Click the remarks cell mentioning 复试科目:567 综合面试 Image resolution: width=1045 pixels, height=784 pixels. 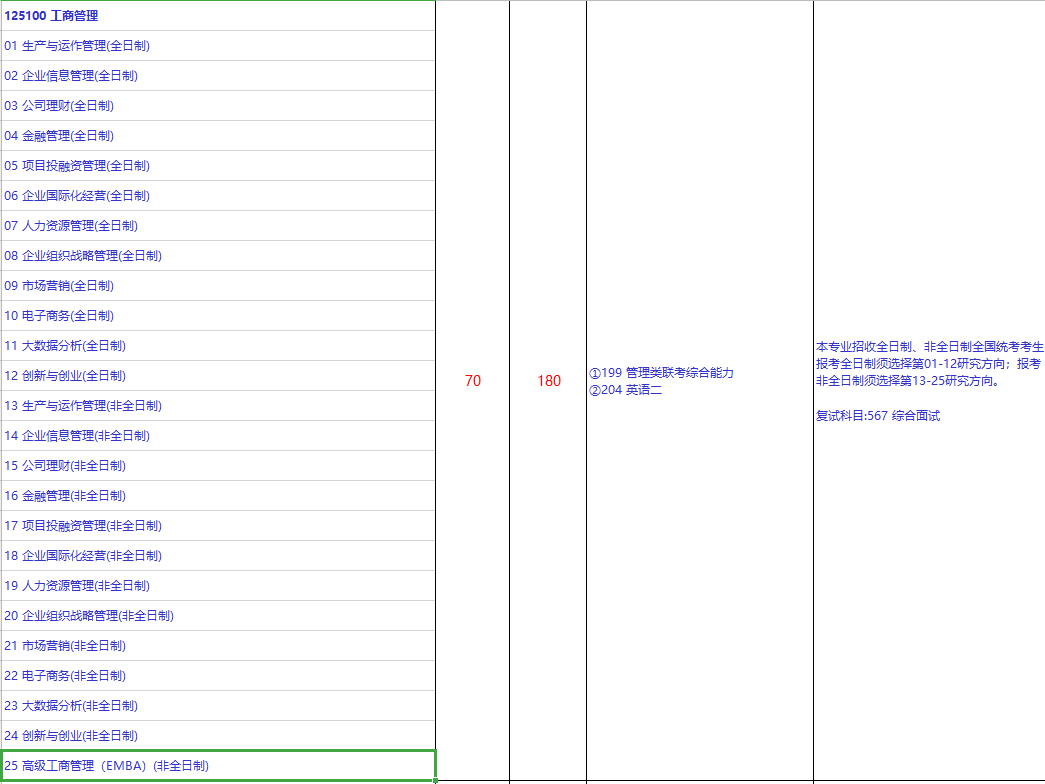[x=928, y=381]
